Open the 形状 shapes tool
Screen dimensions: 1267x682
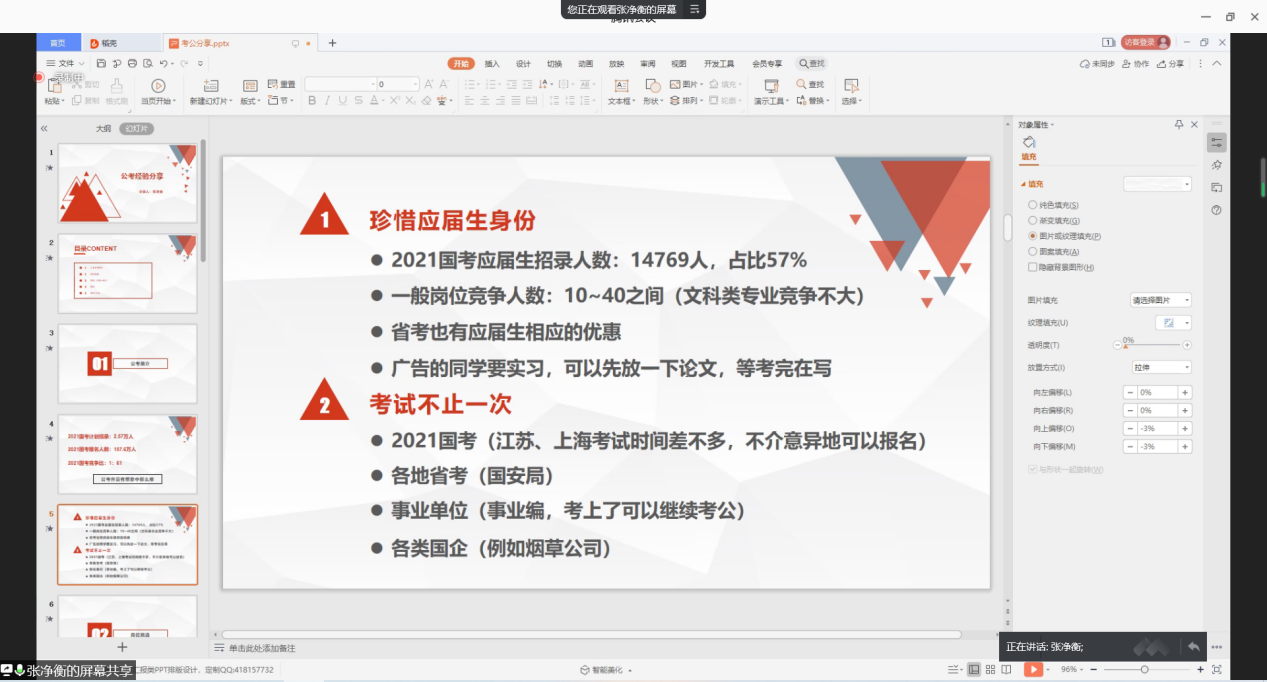(652, 90)
